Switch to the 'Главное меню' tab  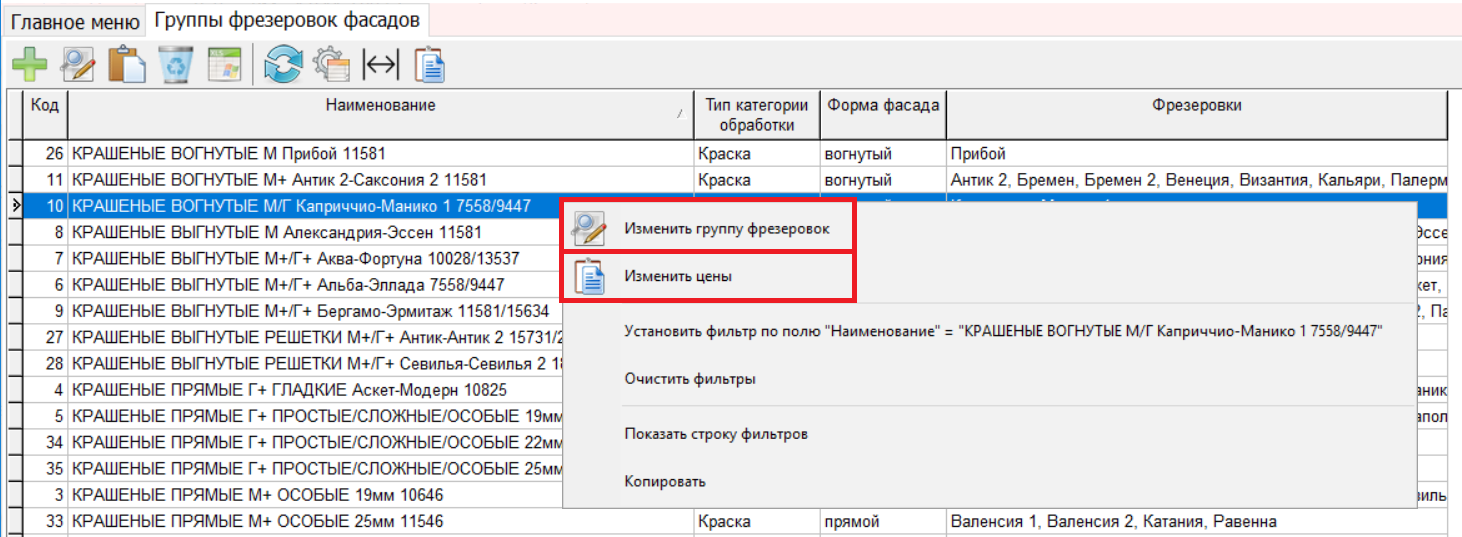coord(75,21)
